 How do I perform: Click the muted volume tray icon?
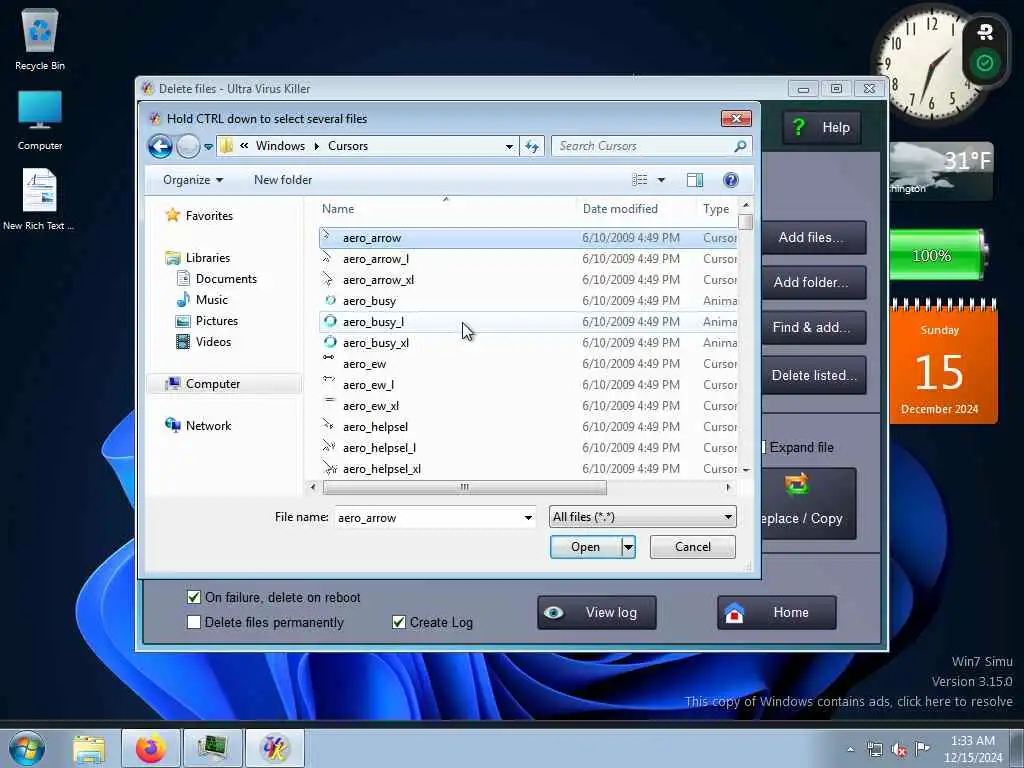pyautogui.click(x=899, y=750)
